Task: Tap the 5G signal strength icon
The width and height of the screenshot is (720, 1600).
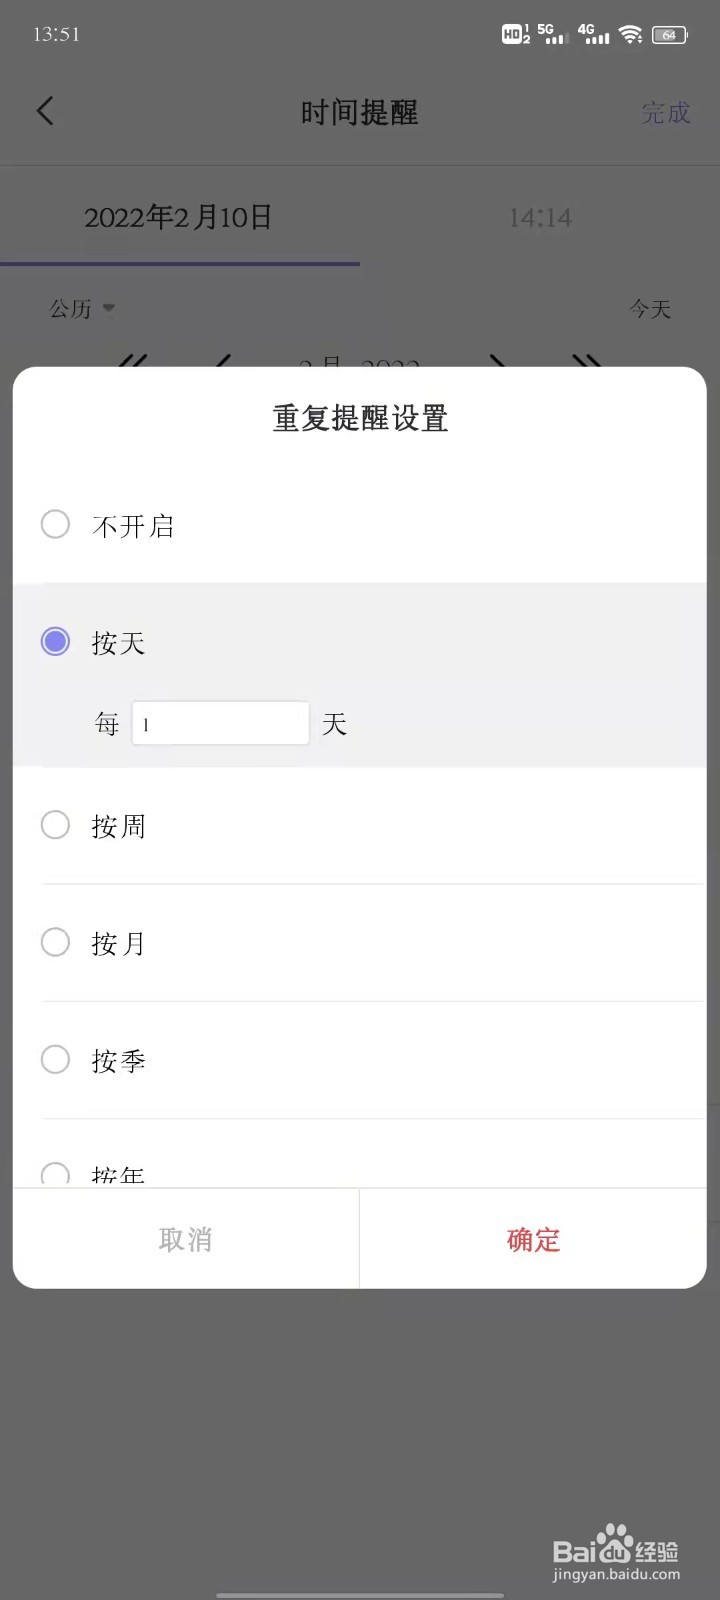Action: point(552,34)
